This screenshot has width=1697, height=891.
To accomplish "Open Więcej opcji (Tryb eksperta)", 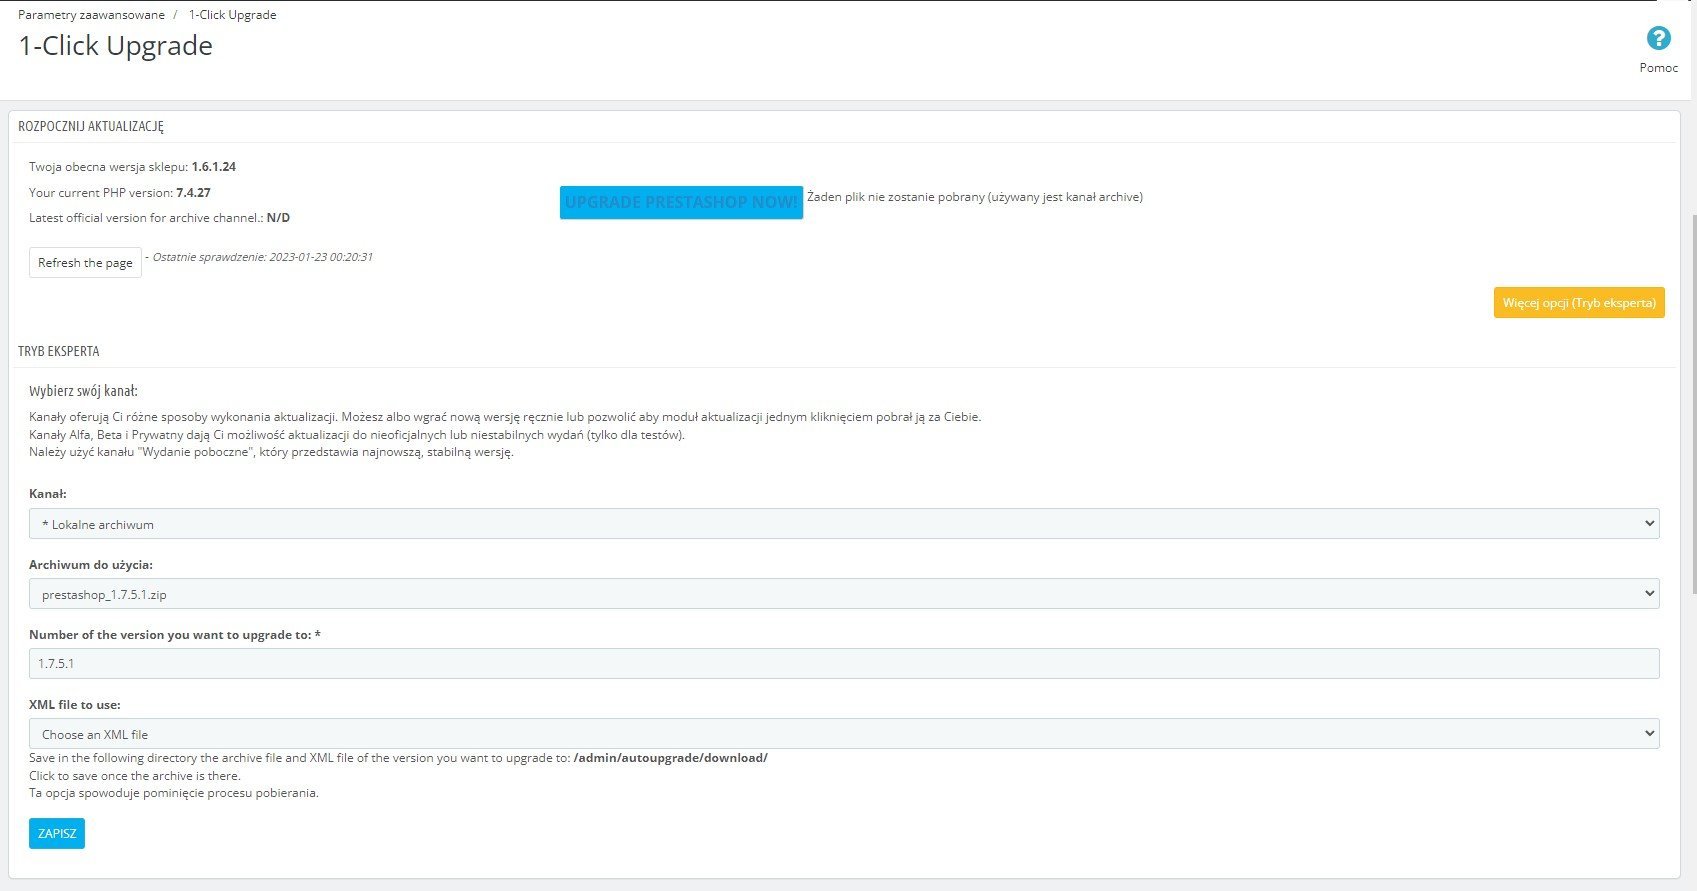I will (x=1579, y=303).
